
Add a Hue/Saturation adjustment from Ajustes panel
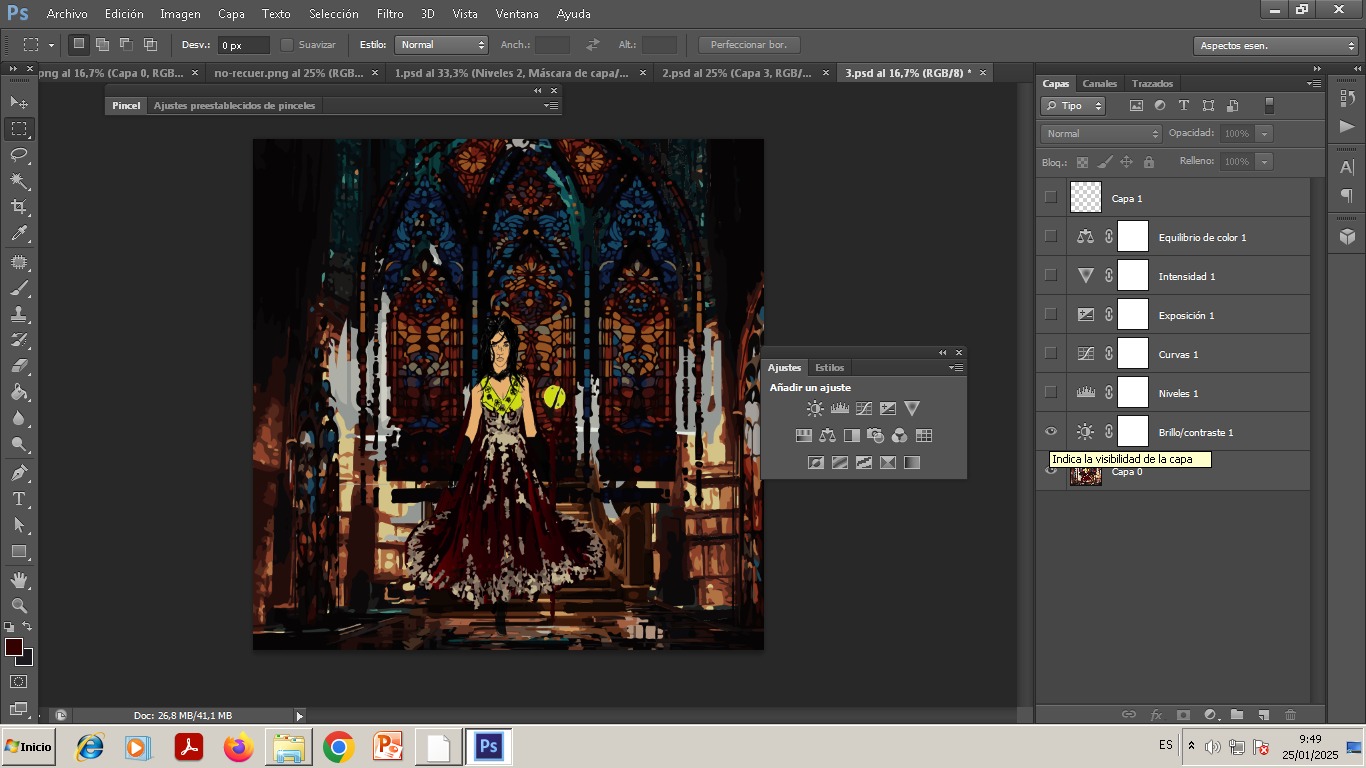pyautogui.click(x=803, y=436)
